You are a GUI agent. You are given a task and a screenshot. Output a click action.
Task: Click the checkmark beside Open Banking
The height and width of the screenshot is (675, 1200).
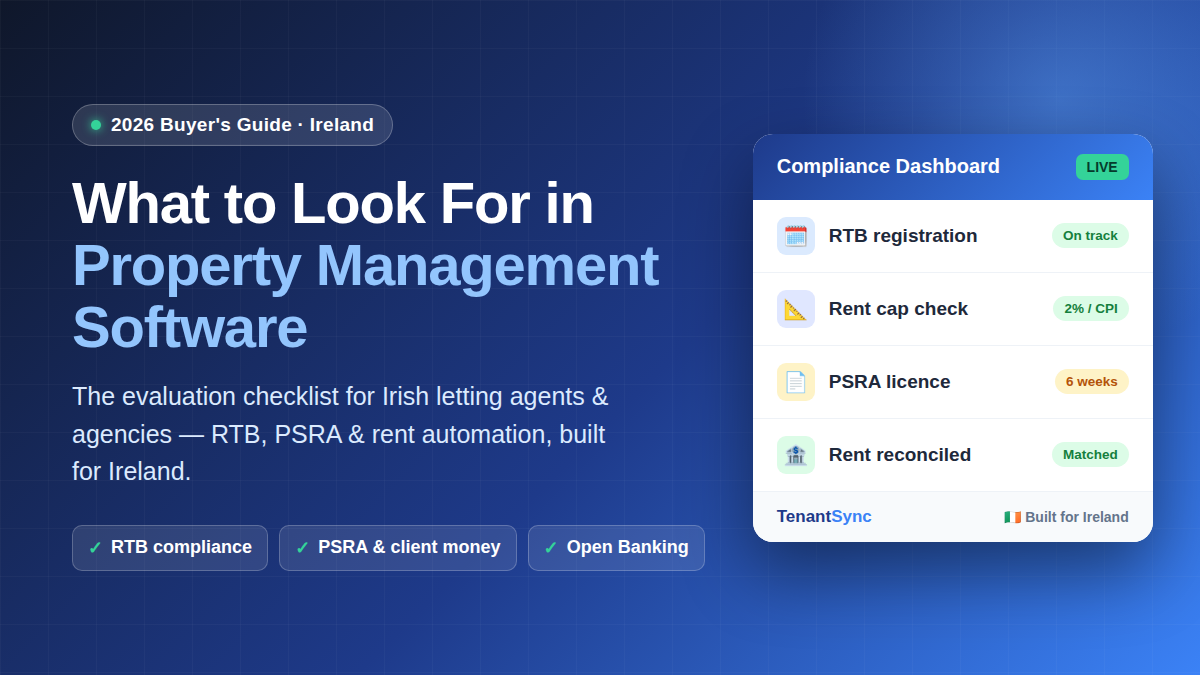coord(550,548)
